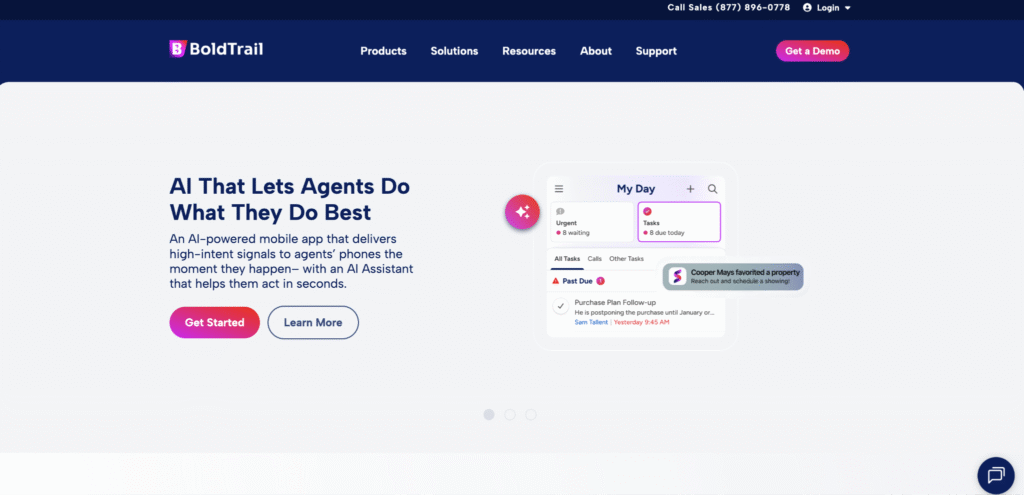1024x495 pixels.
Task: Check off the Purchase Plan Follow-up task
Action: point(560,306)
